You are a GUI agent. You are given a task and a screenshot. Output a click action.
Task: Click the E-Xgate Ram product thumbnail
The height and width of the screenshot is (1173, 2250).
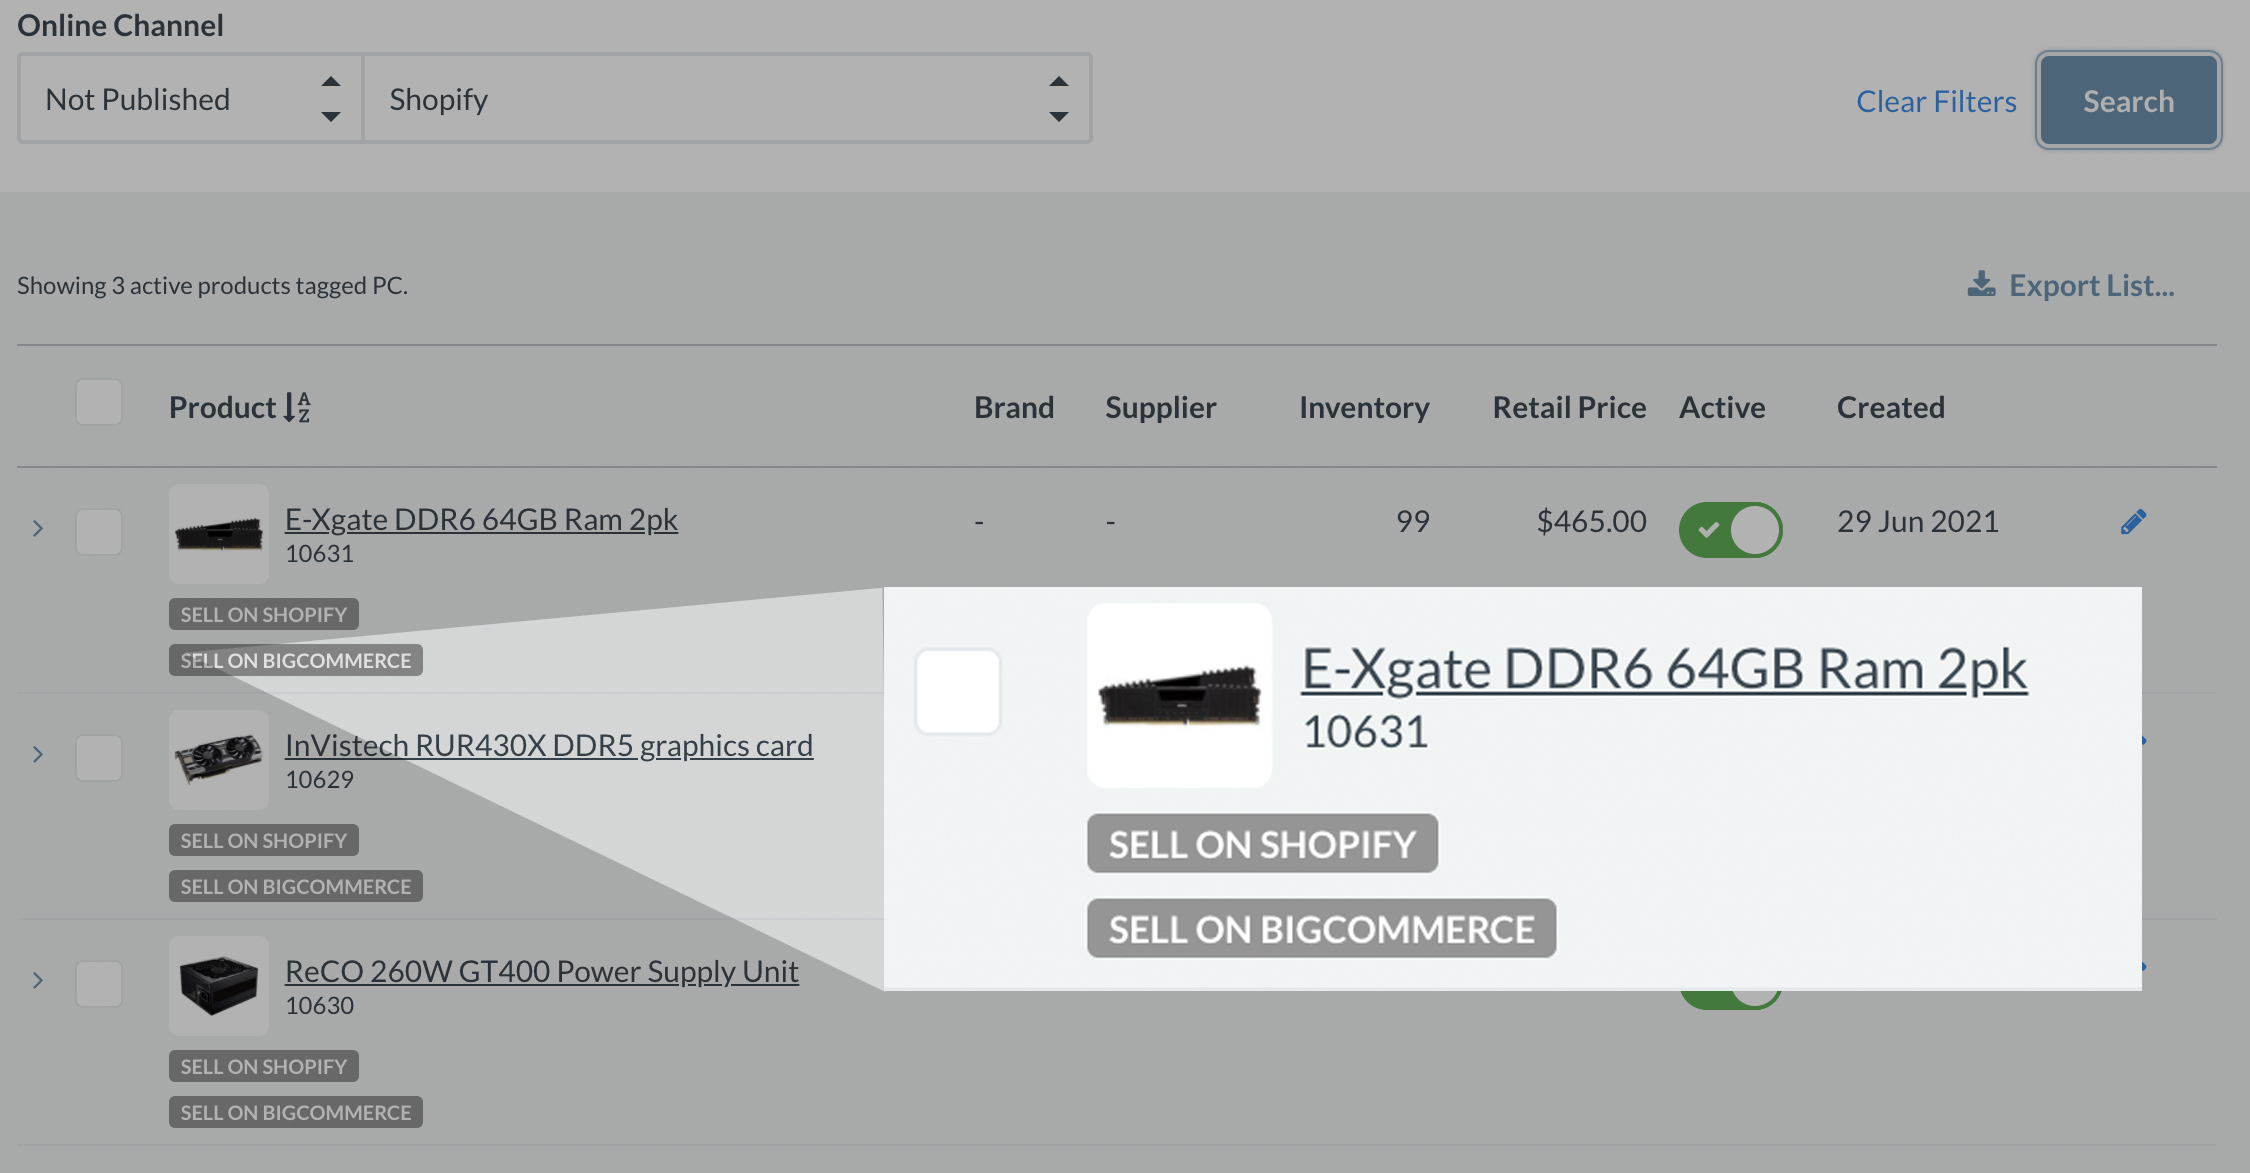[219, 534]
